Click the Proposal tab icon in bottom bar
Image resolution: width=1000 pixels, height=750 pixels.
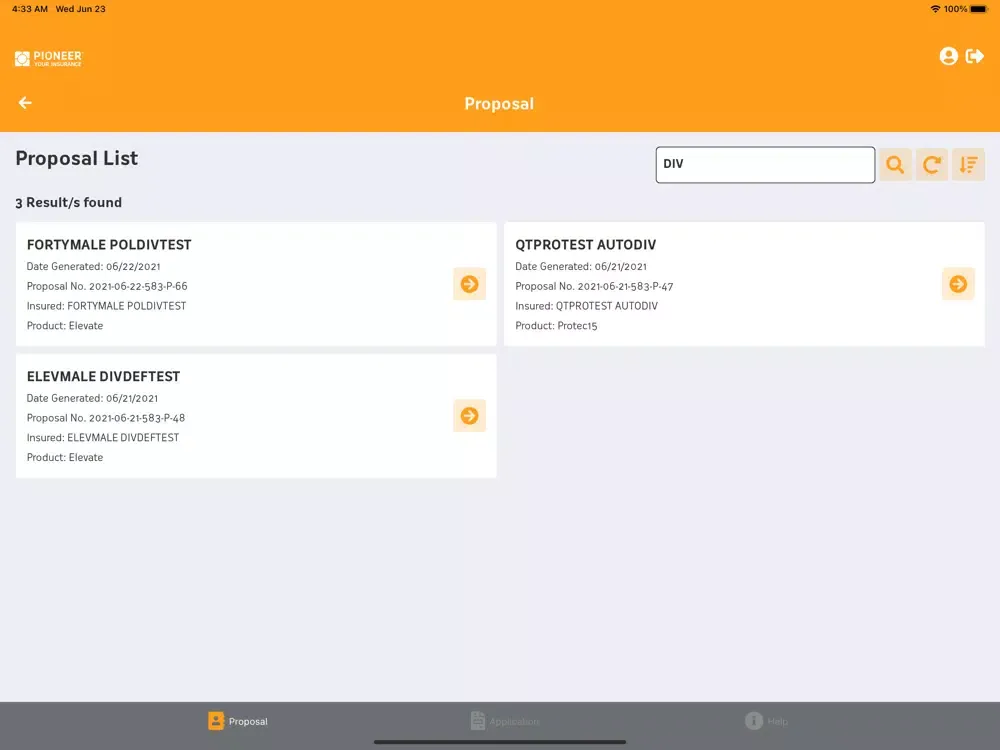tap(216, 721)
